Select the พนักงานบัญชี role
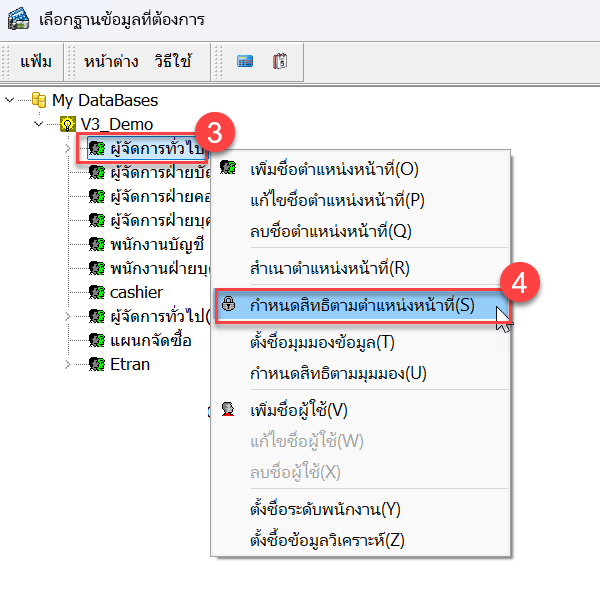The height and width of the screenshot is (598, 600). click(157, 244)
